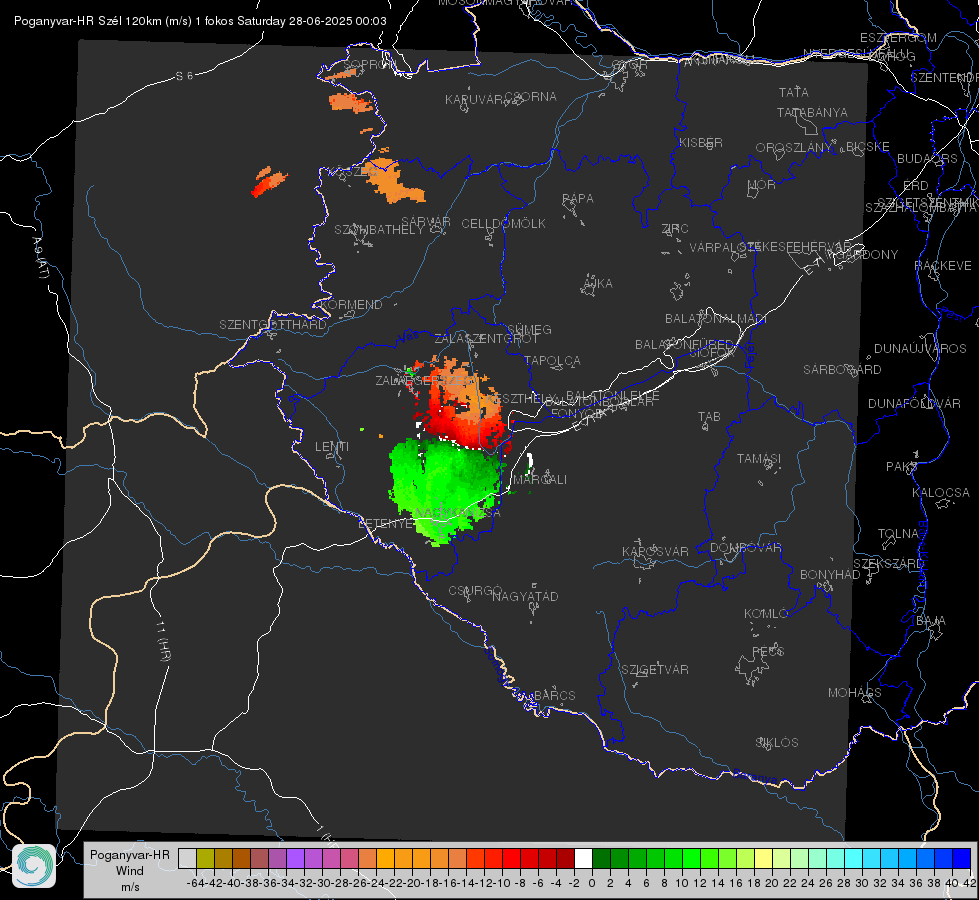Pick the gray swatch at the legend's left end
979x900 pixels.
tap(187, 858)
